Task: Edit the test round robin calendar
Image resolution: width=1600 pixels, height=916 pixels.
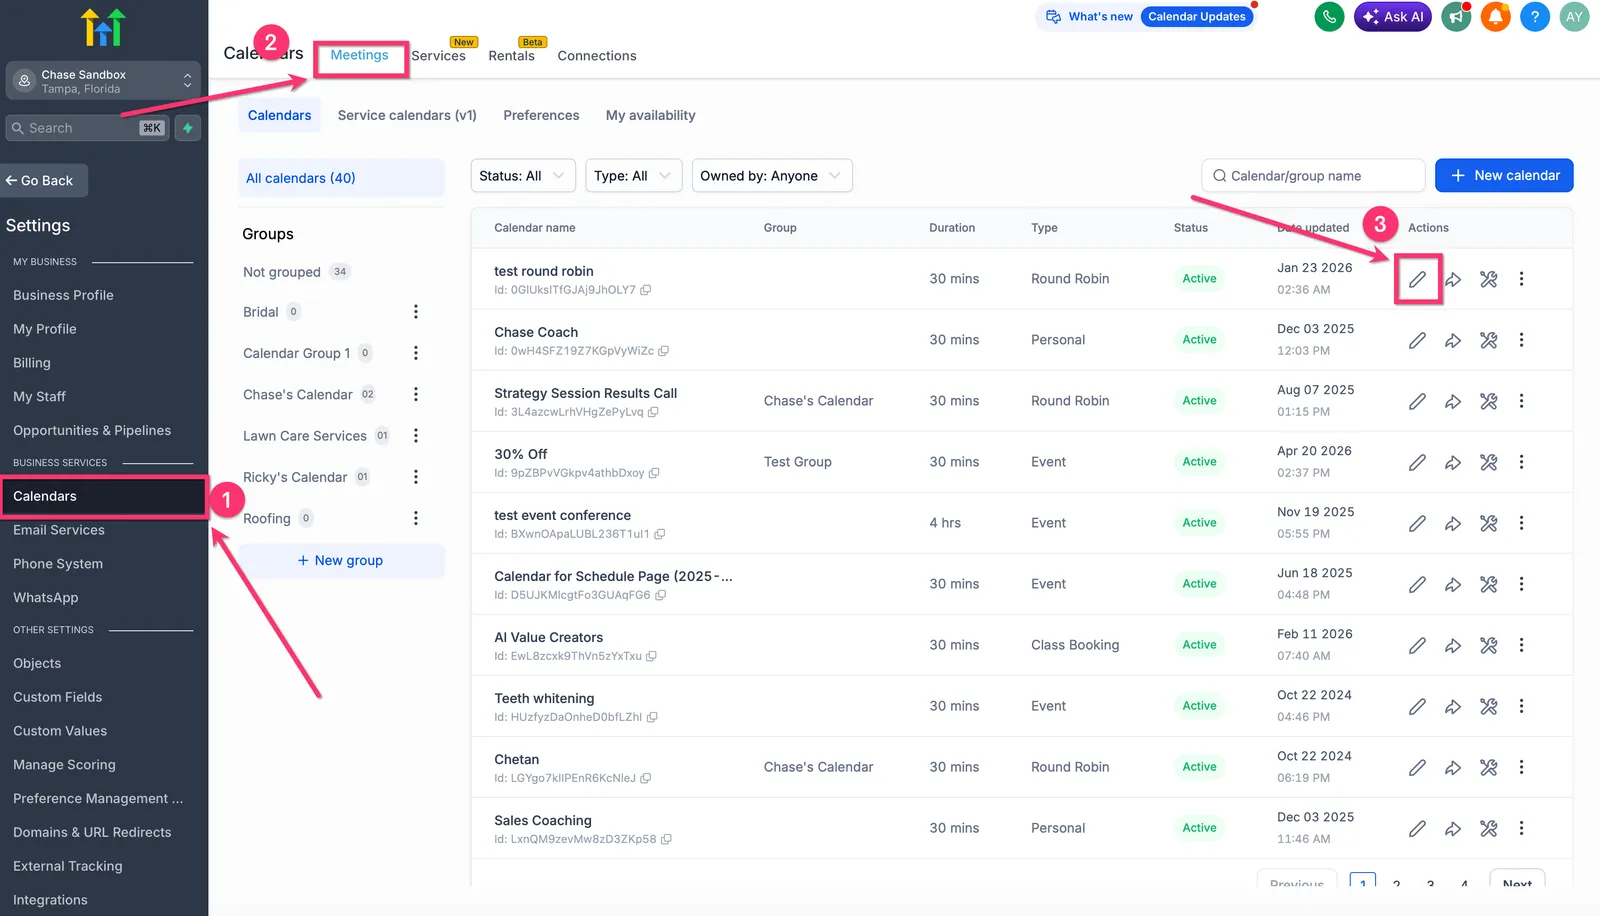Action: tap(1417, 279)
